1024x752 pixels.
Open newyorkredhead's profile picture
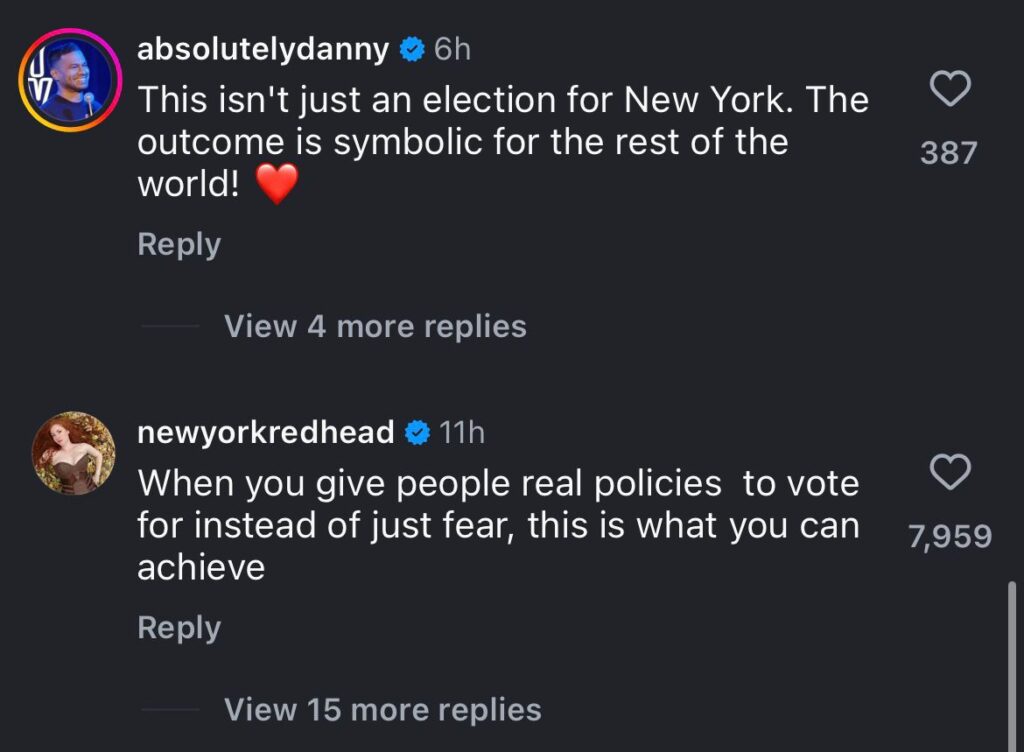point(74,453)
